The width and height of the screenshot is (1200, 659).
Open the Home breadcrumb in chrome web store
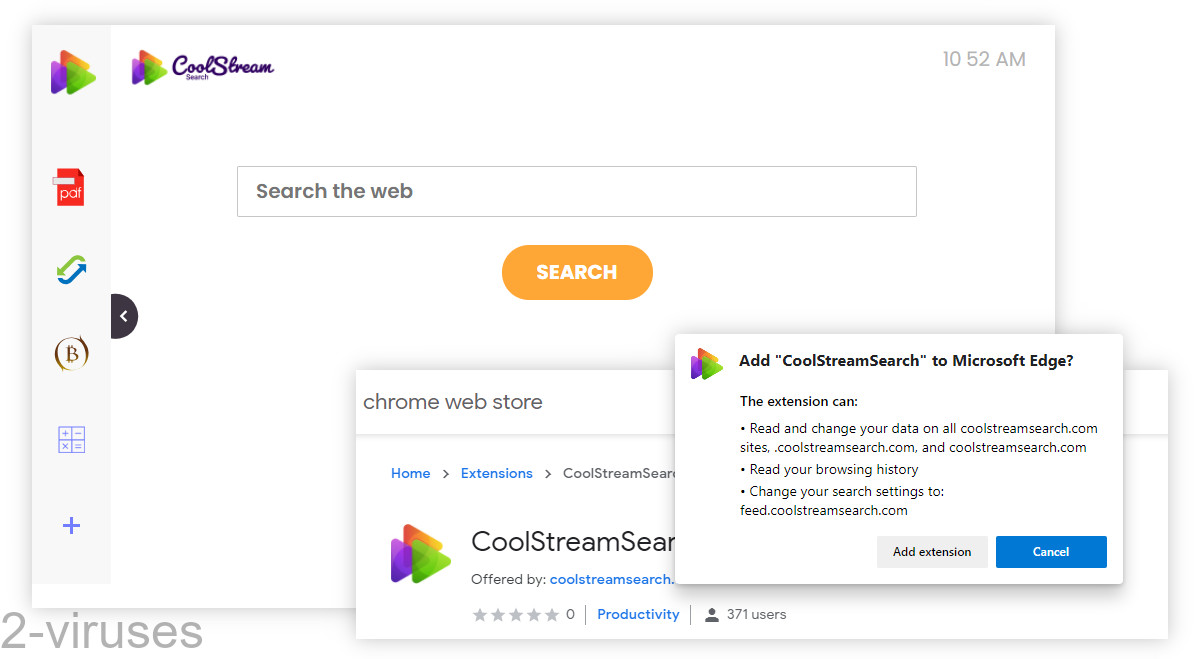pyautogui.click(x=410, y=472)
